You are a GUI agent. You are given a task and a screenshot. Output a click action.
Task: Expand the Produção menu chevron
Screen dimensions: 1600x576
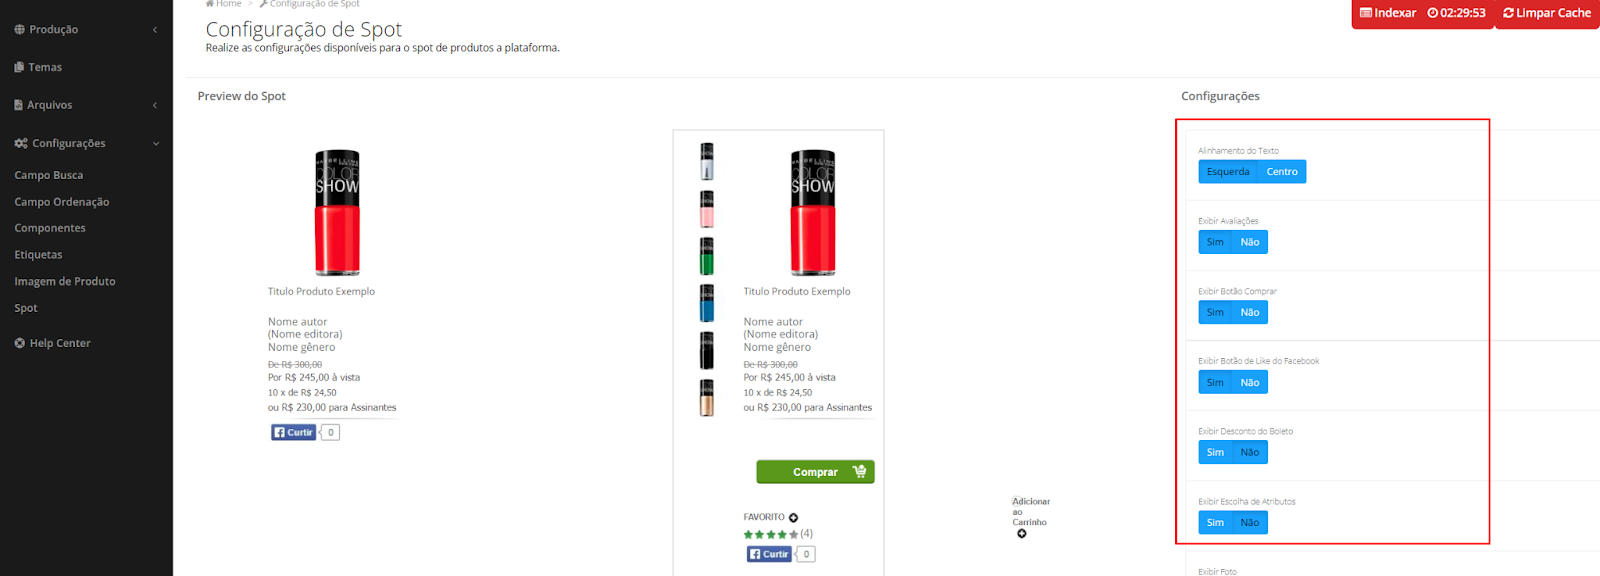tap(155, 30)
